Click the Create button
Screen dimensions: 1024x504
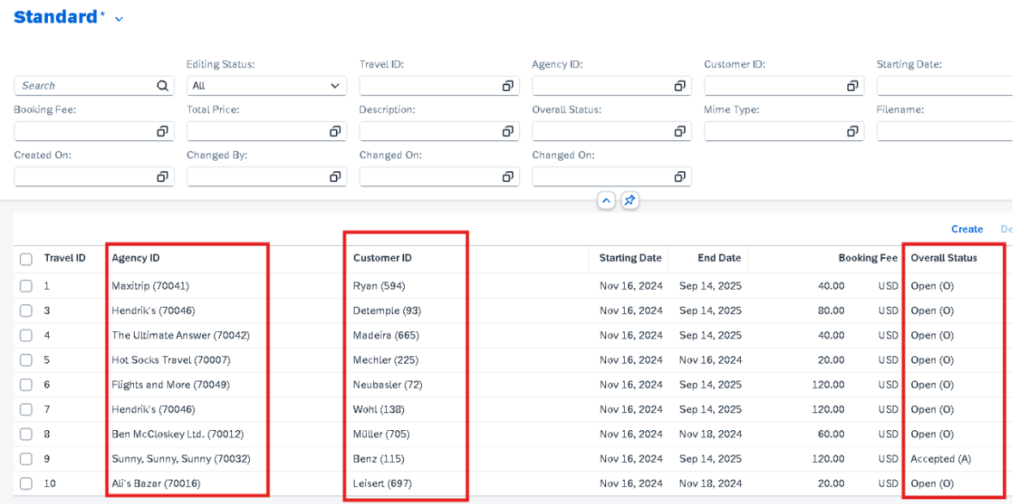point(966,229)
